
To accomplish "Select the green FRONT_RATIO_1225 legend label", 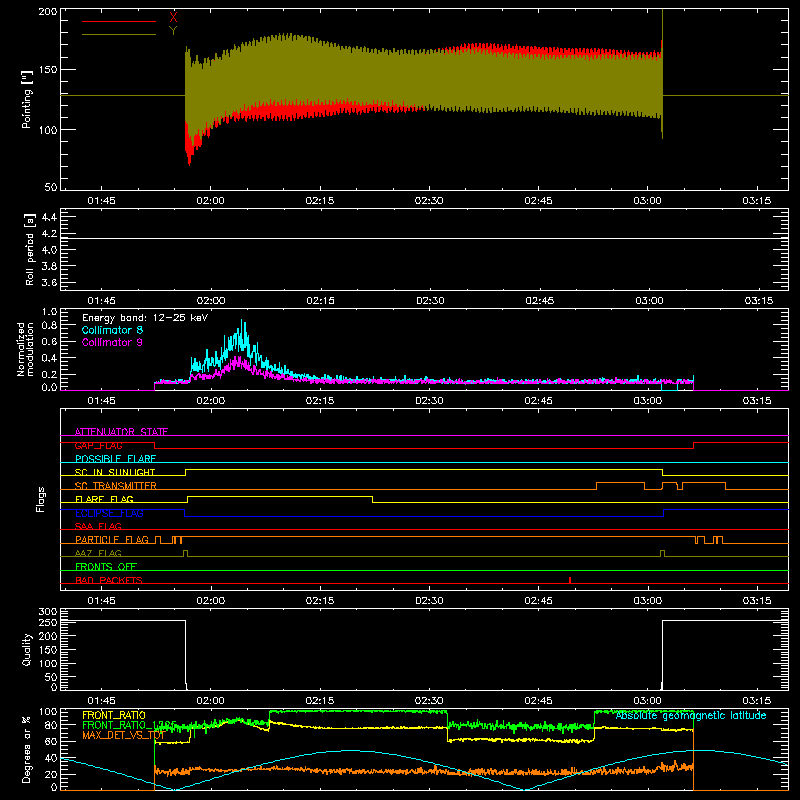I will [x=129, y=725].
